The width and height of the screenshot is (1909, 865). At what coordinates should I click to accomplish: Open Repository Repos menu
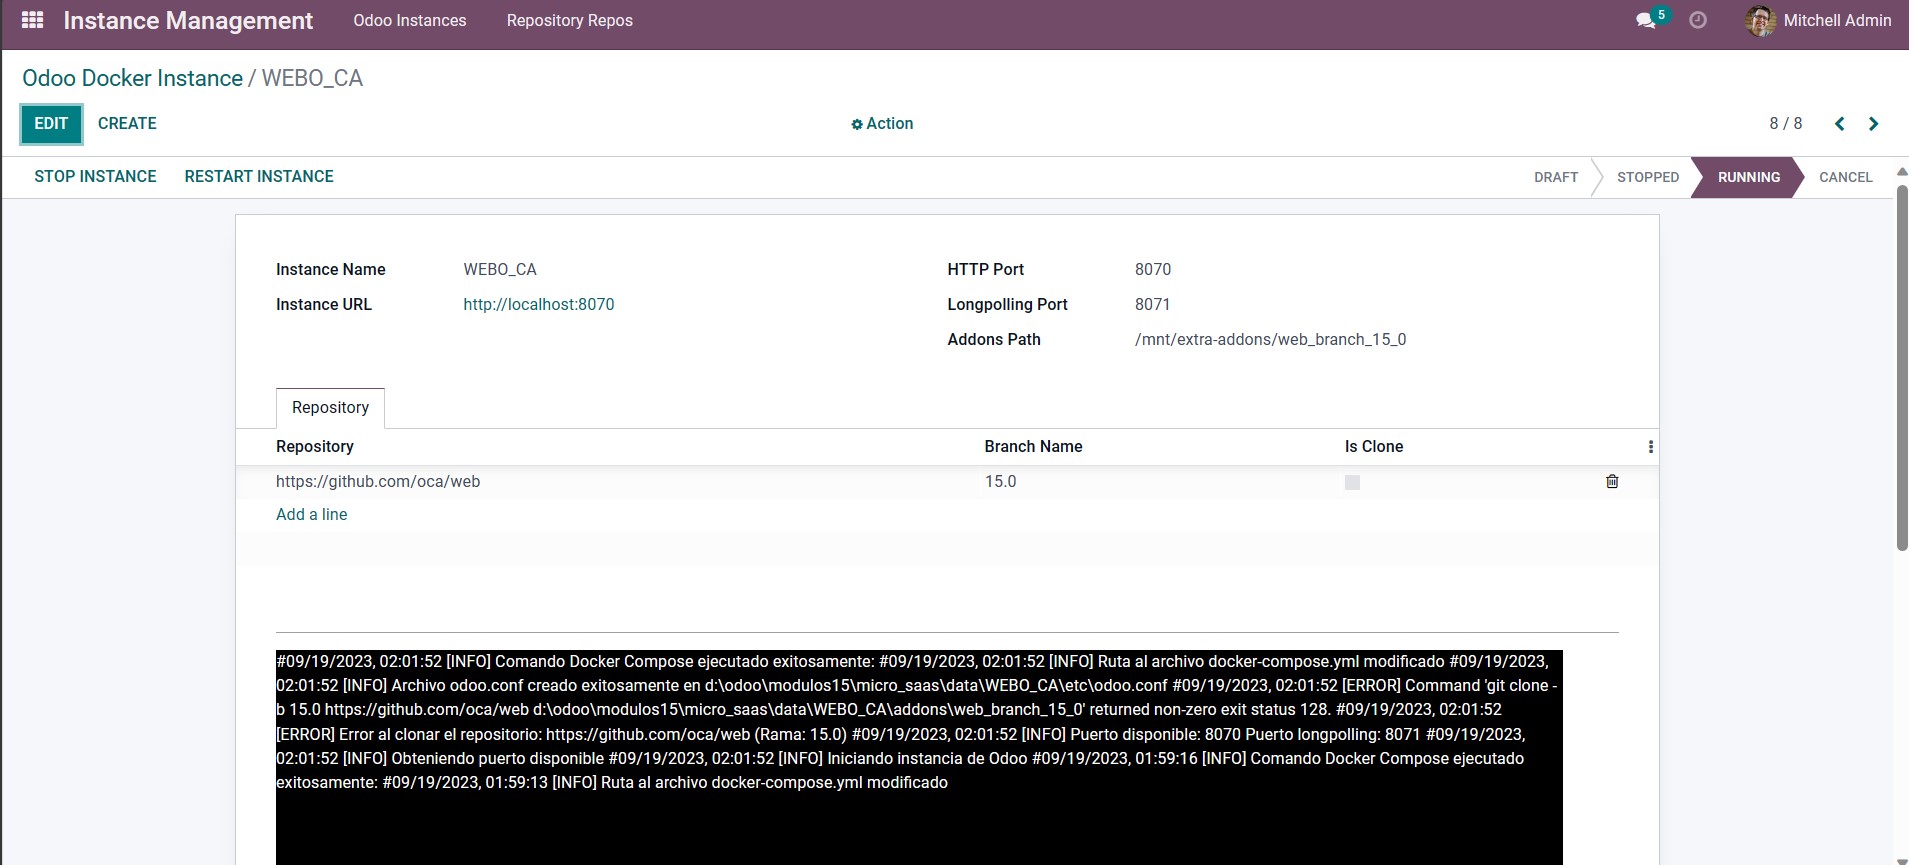[570, 20]
